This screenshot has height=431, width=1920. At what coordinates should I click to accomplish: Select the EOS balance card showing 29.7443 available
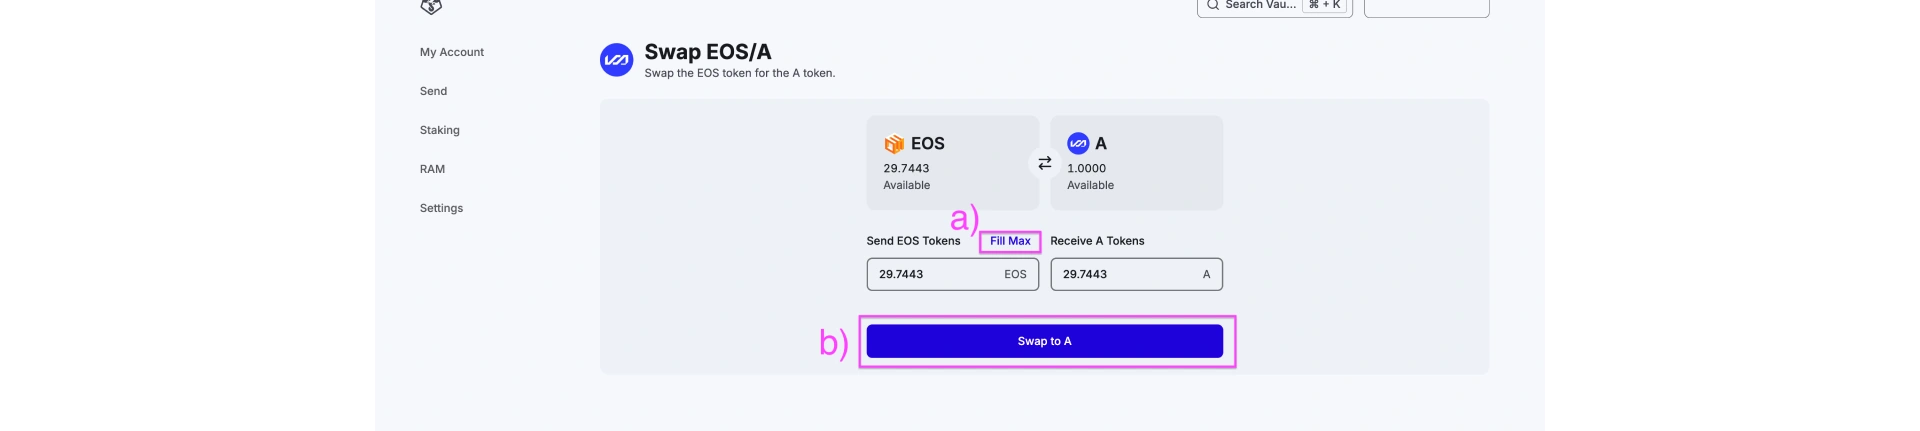(952, 163)
